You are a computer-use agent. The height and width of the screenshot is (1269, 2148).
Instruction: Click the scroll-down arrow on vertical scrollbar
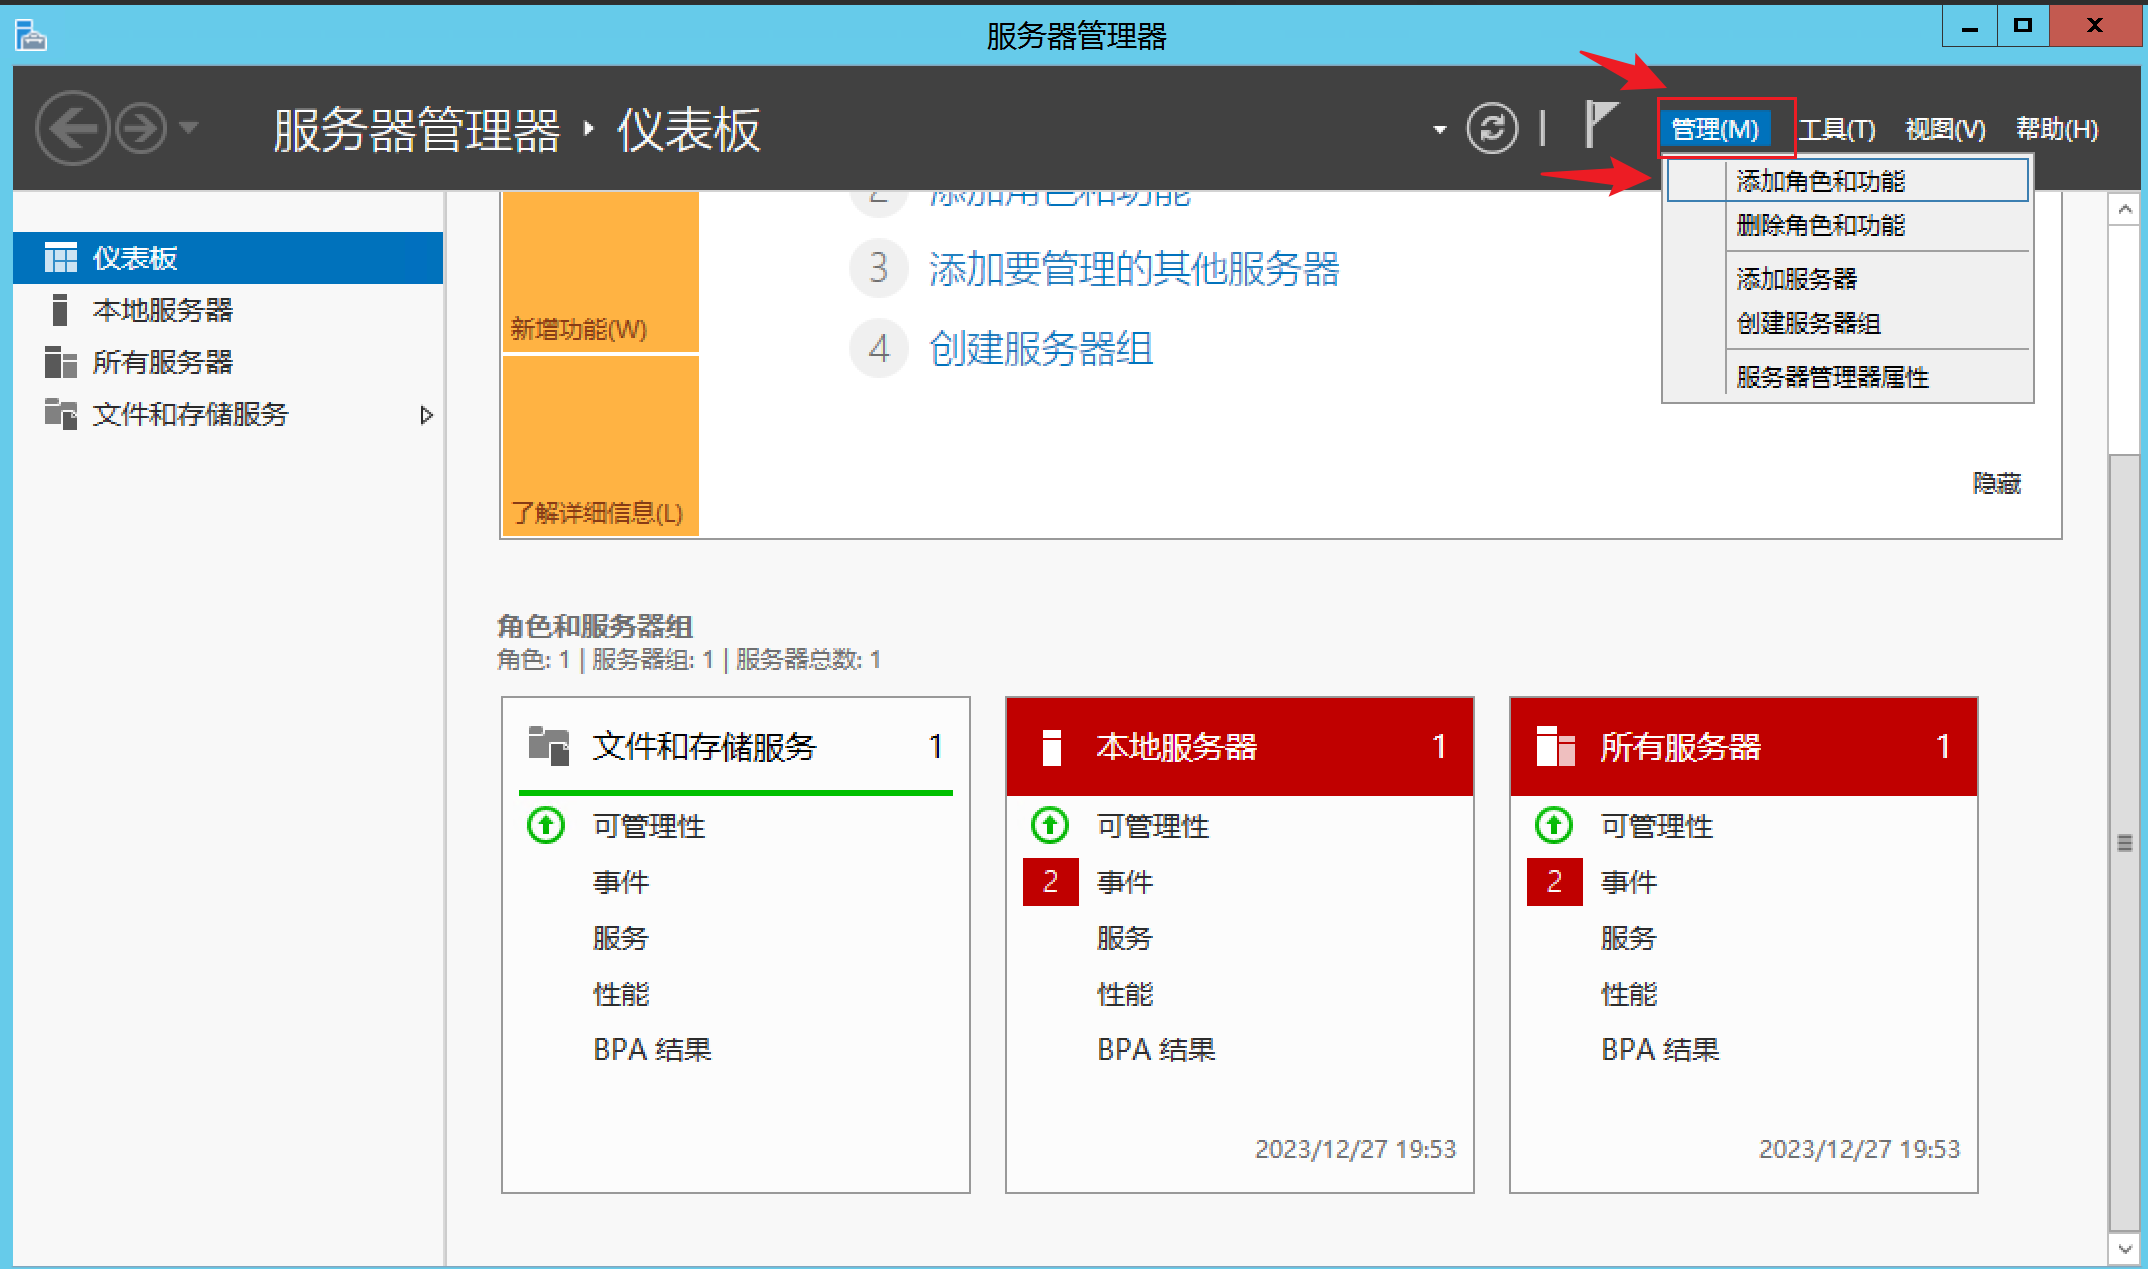click(x=2125, y=1250)
